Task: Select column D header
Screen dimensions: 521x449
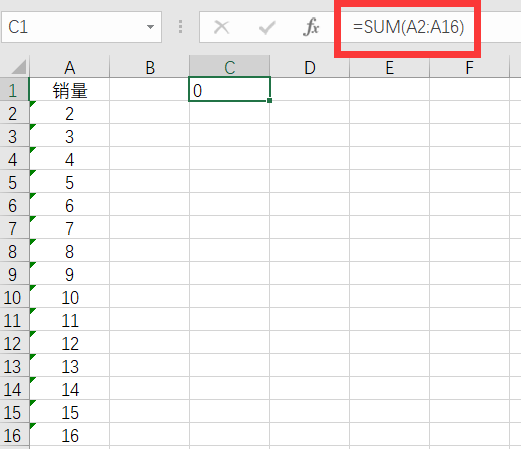Action: point(309,67)
